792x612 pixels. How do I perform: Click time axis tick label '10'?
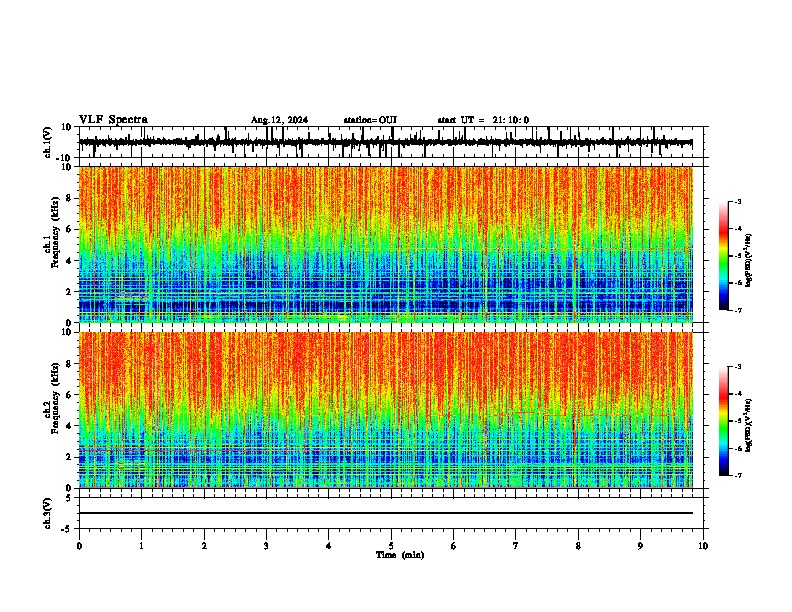coord(703,546)
